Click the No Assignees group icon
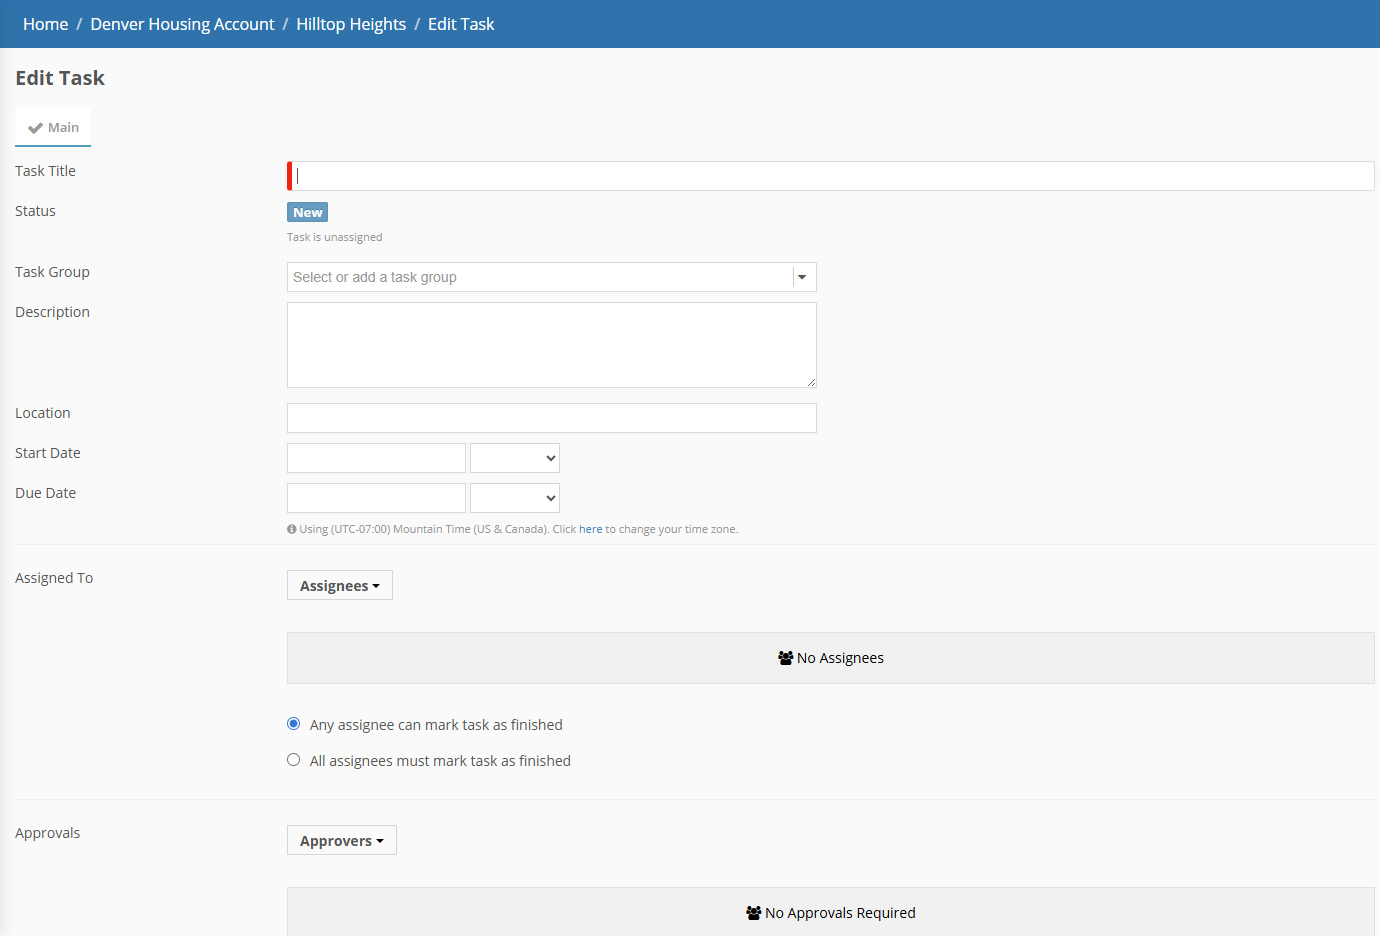This screenshot has height=936, width=1380. (x=786, y=658)
